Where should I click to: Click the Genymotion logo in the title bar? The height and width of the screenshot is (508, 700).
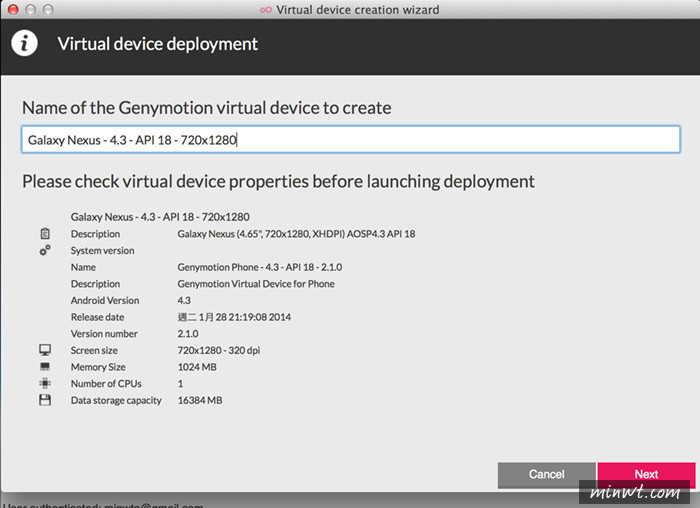tap(266, 10)
